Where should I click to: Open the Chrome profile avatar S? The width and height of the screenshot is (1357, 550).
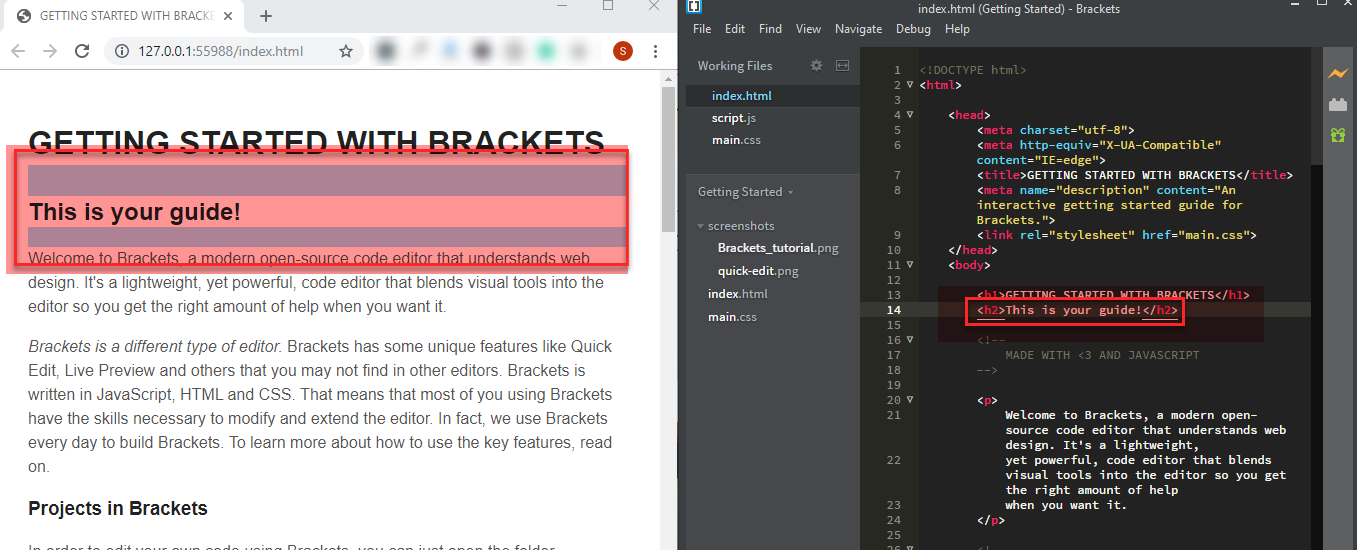click(x=623, y=51)
